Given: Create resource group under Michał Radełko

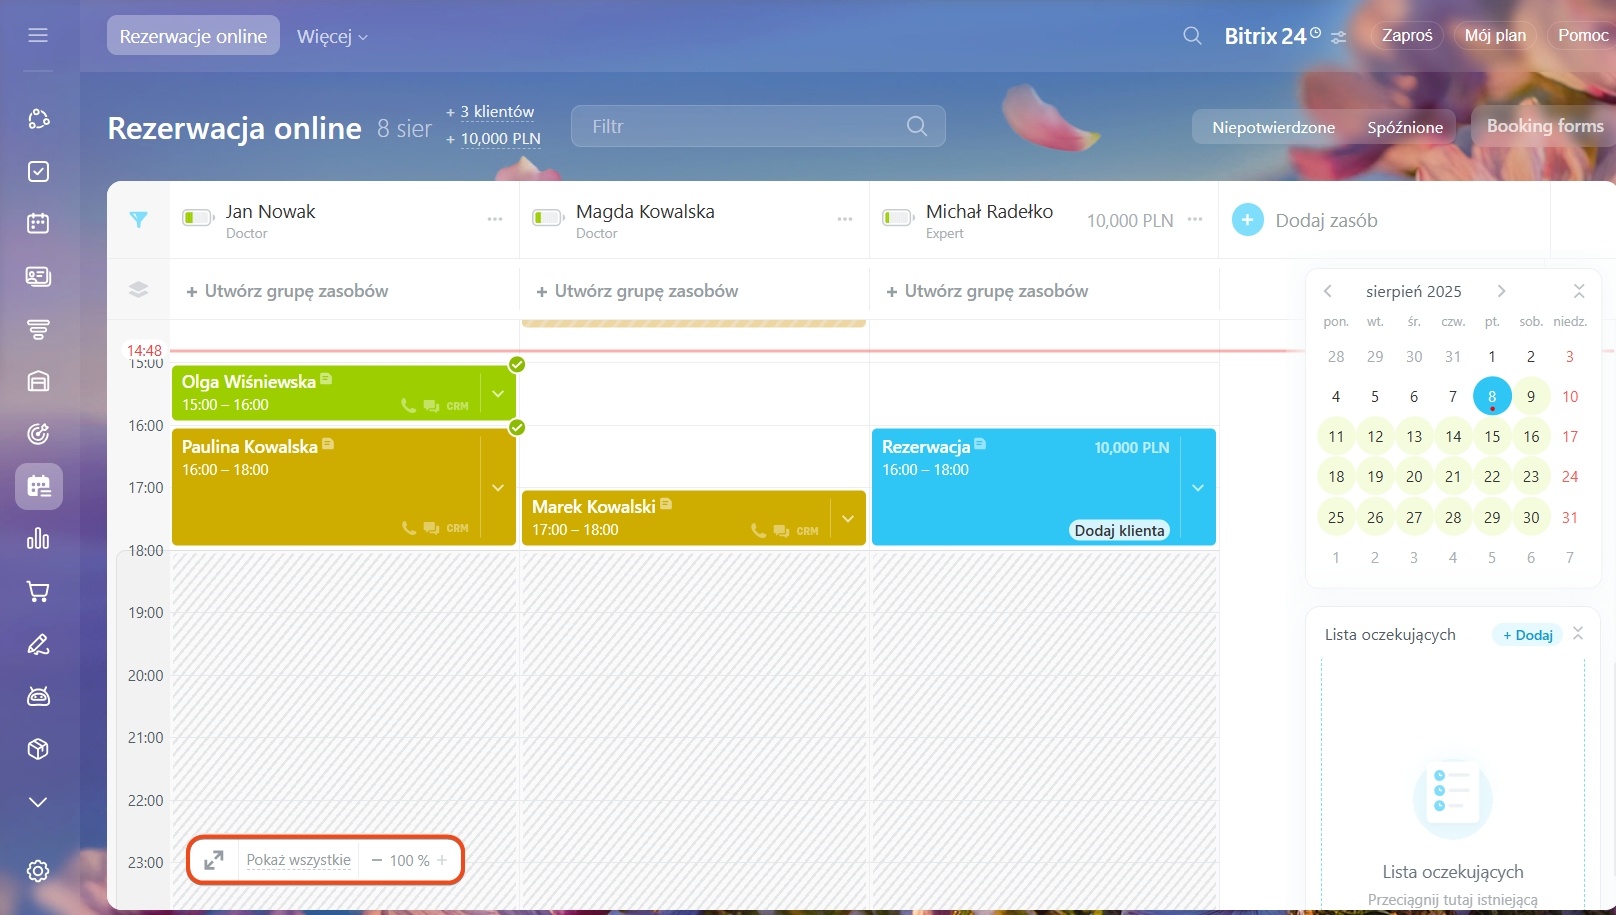Looking at the screenshot, I should (x=987, y=291).
